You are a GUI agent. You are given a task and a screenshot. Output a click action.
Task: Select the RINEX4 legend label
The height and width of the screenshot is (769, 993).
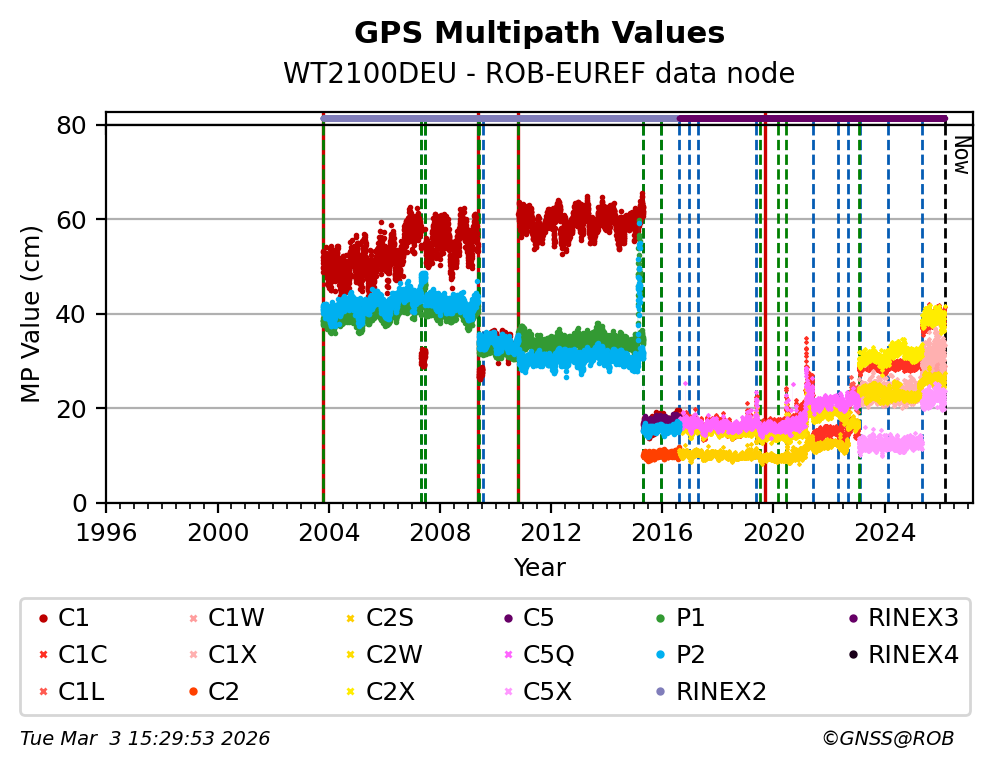(x=912, y=655)
